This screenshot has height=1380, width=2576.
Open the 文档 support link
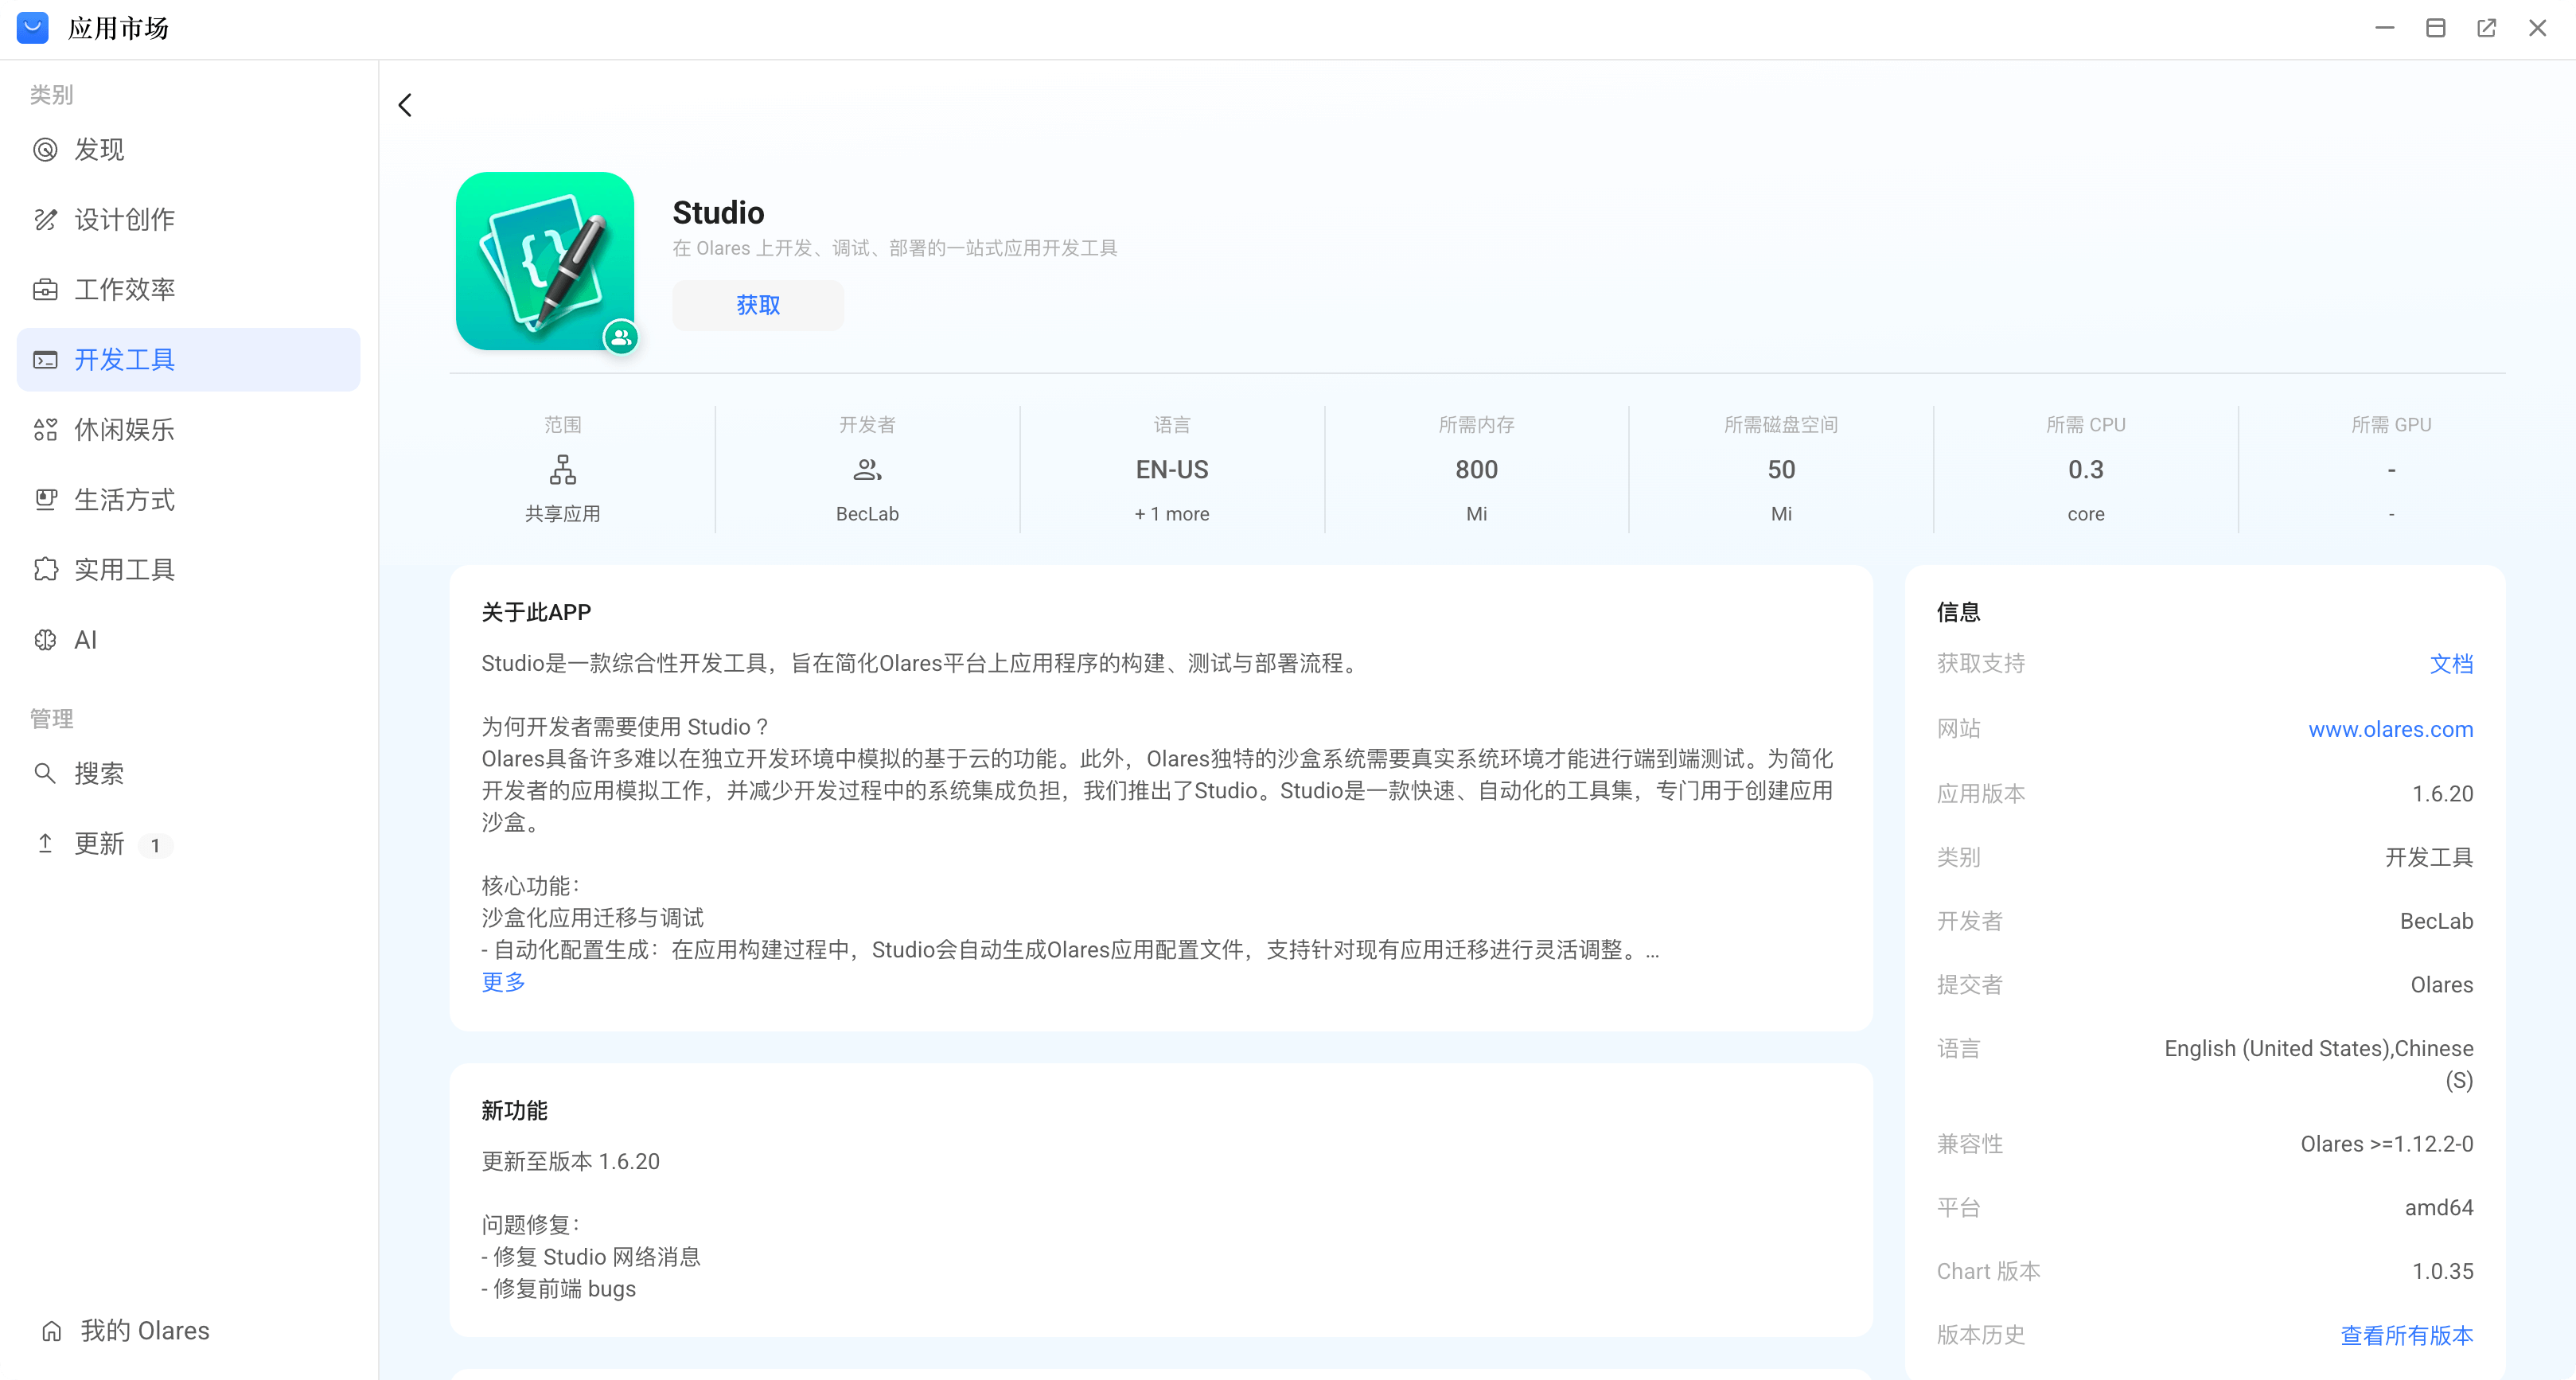click(x=2451, y=663)
